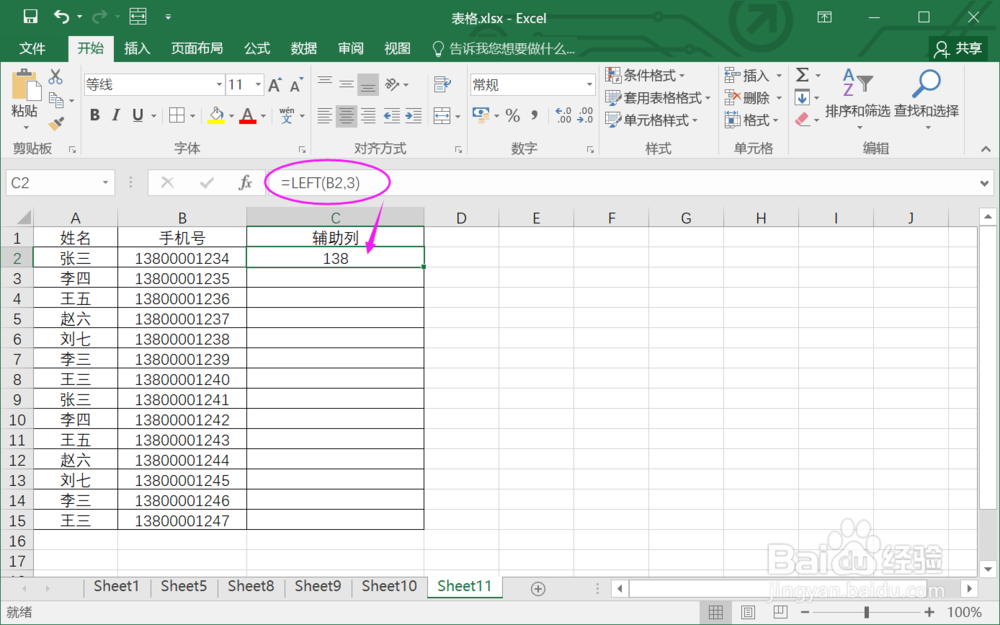Click the Format Painter brush icon

tap(55, 123)
